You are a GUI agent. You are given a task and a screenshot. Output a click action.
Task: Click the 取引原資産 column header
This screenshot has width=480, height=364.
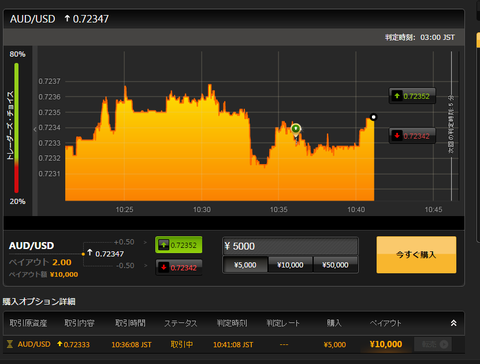tap(28, 323)
